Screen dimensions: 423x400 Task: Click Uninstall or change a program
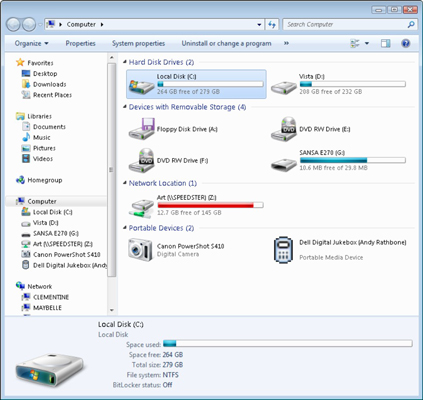[x=226, y=43]
